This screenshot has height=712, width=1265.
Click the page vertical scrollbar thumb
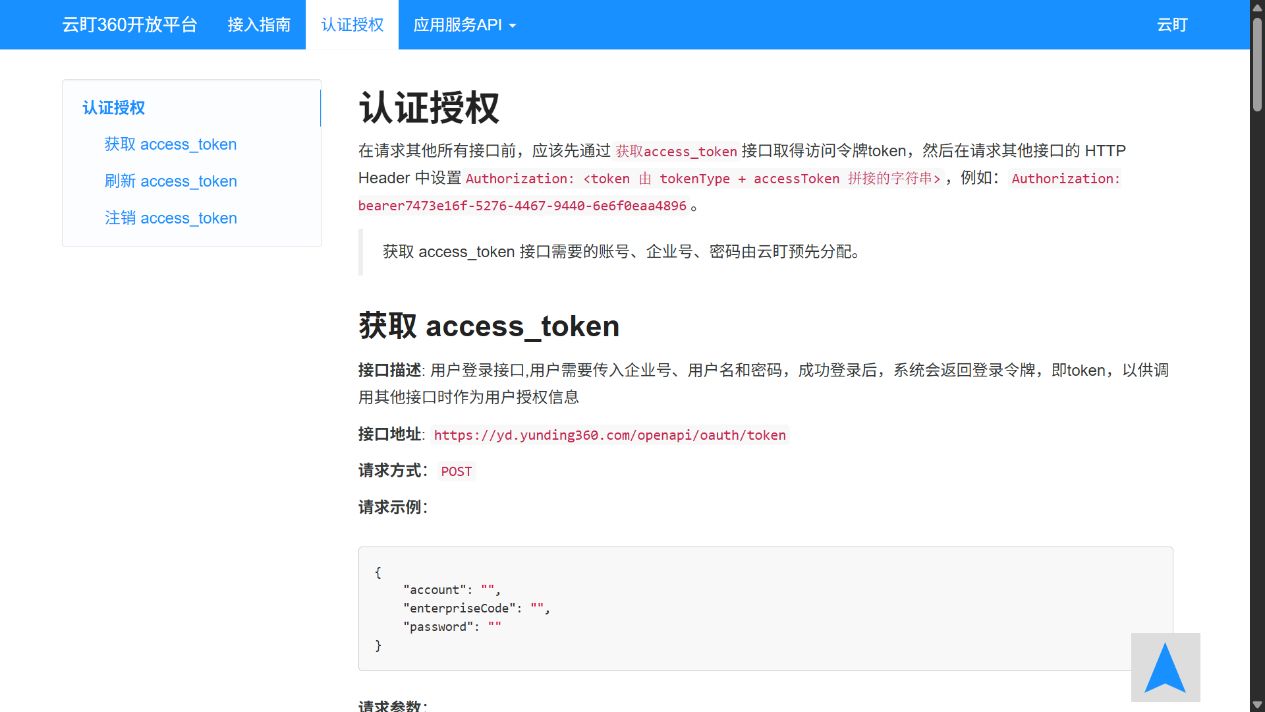click(1257, 63)
